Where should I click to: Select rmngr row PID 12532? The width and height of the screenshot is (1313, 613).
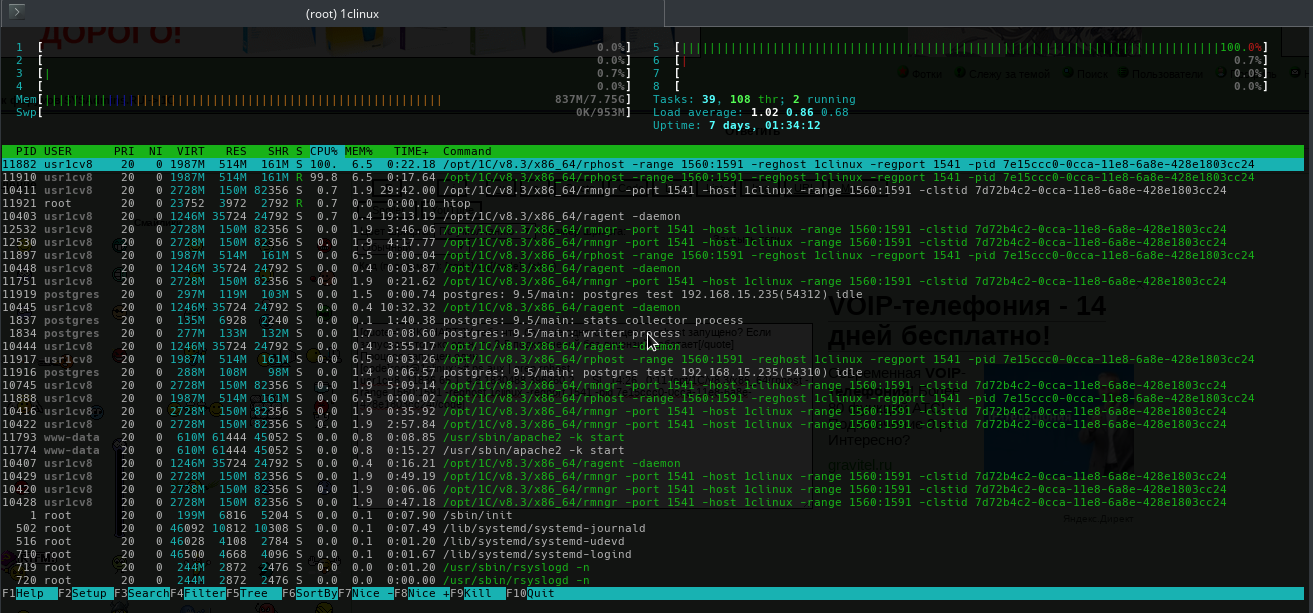pos(653,229)
